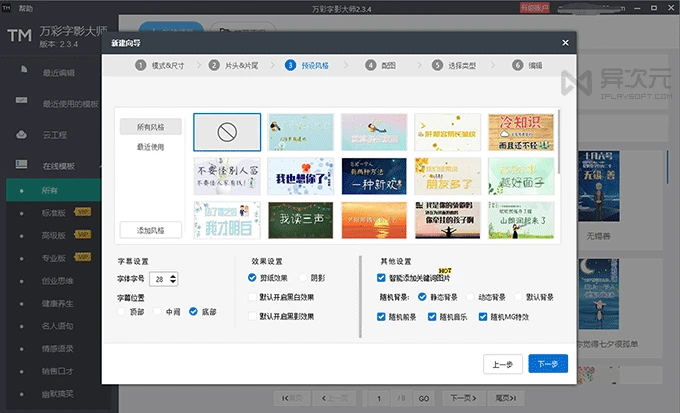Choose the 我才明白 style thumbnail
This screenshot has width=680, height=413.
[227, 220]
